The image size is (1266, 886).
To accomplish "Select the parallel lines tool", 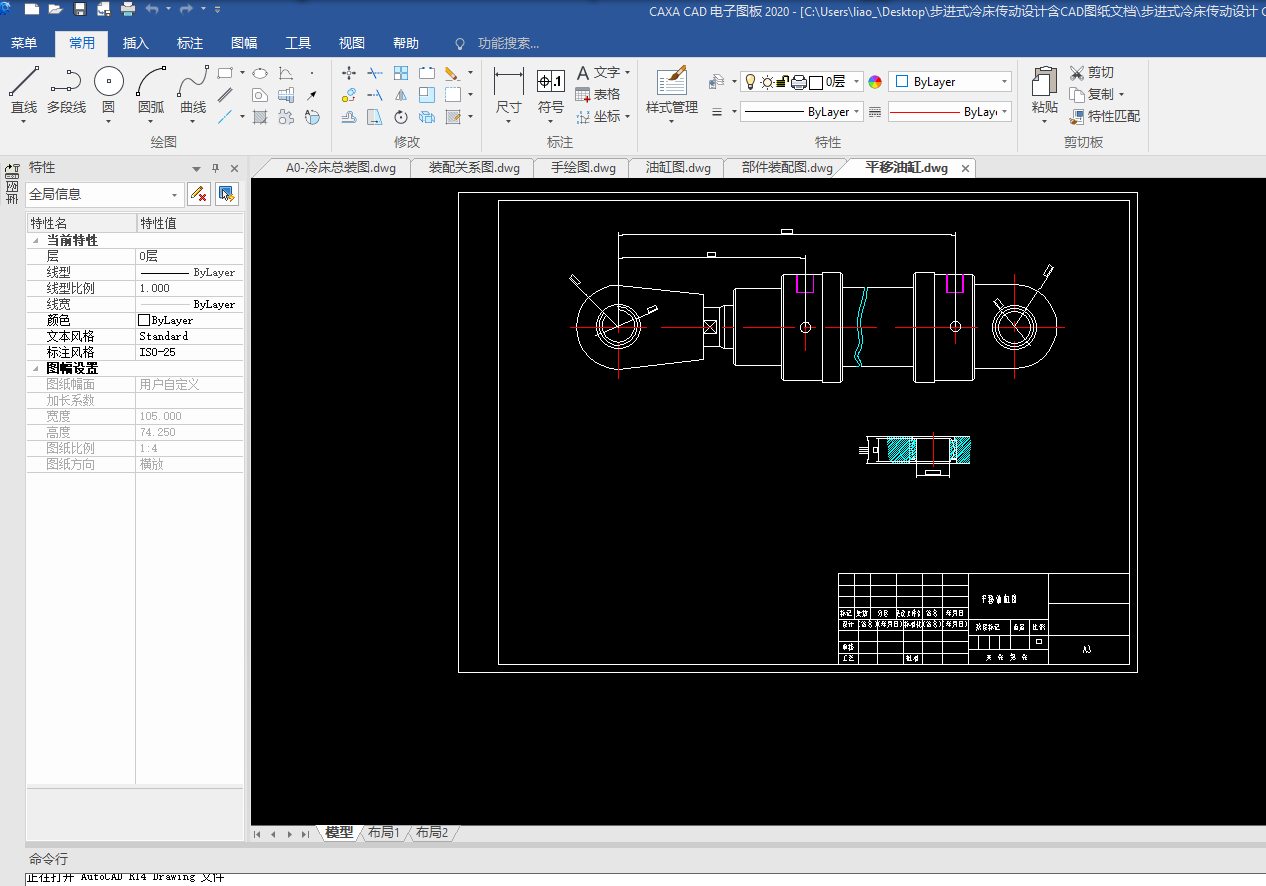I will [225, 95].
